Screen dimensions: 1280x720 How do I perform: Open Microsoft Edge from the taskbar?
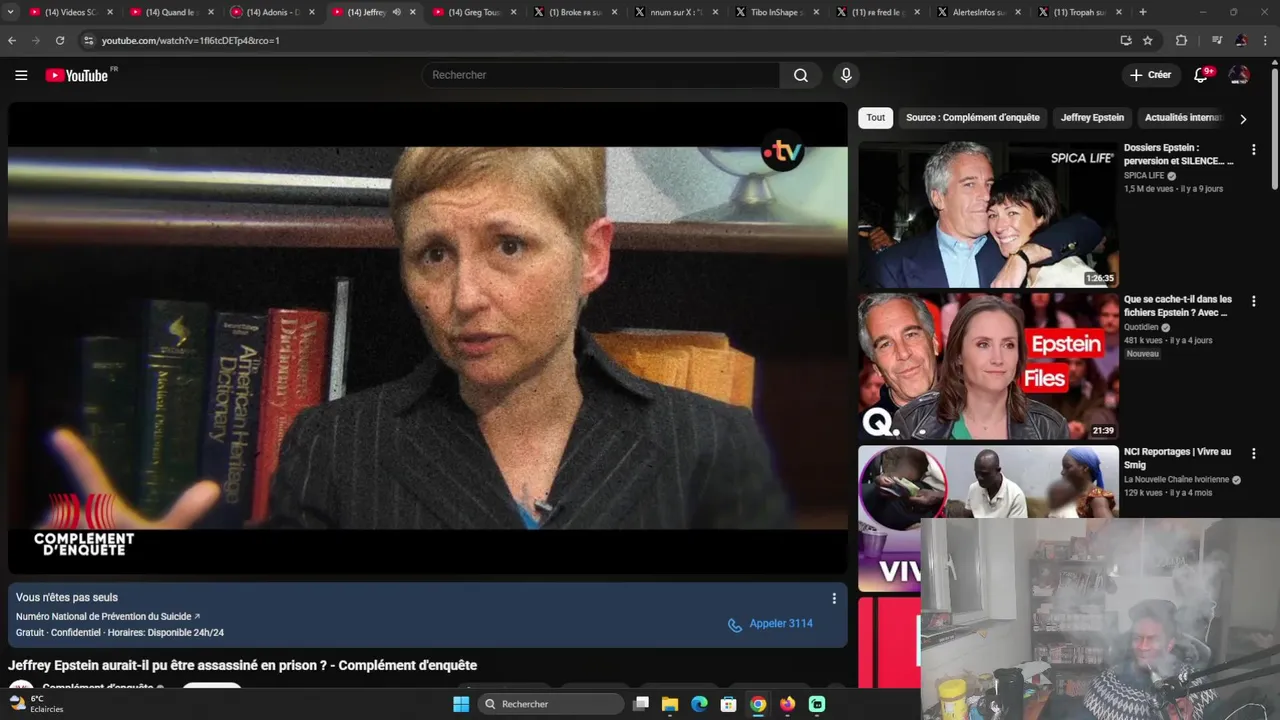click(x=700, y=704)
